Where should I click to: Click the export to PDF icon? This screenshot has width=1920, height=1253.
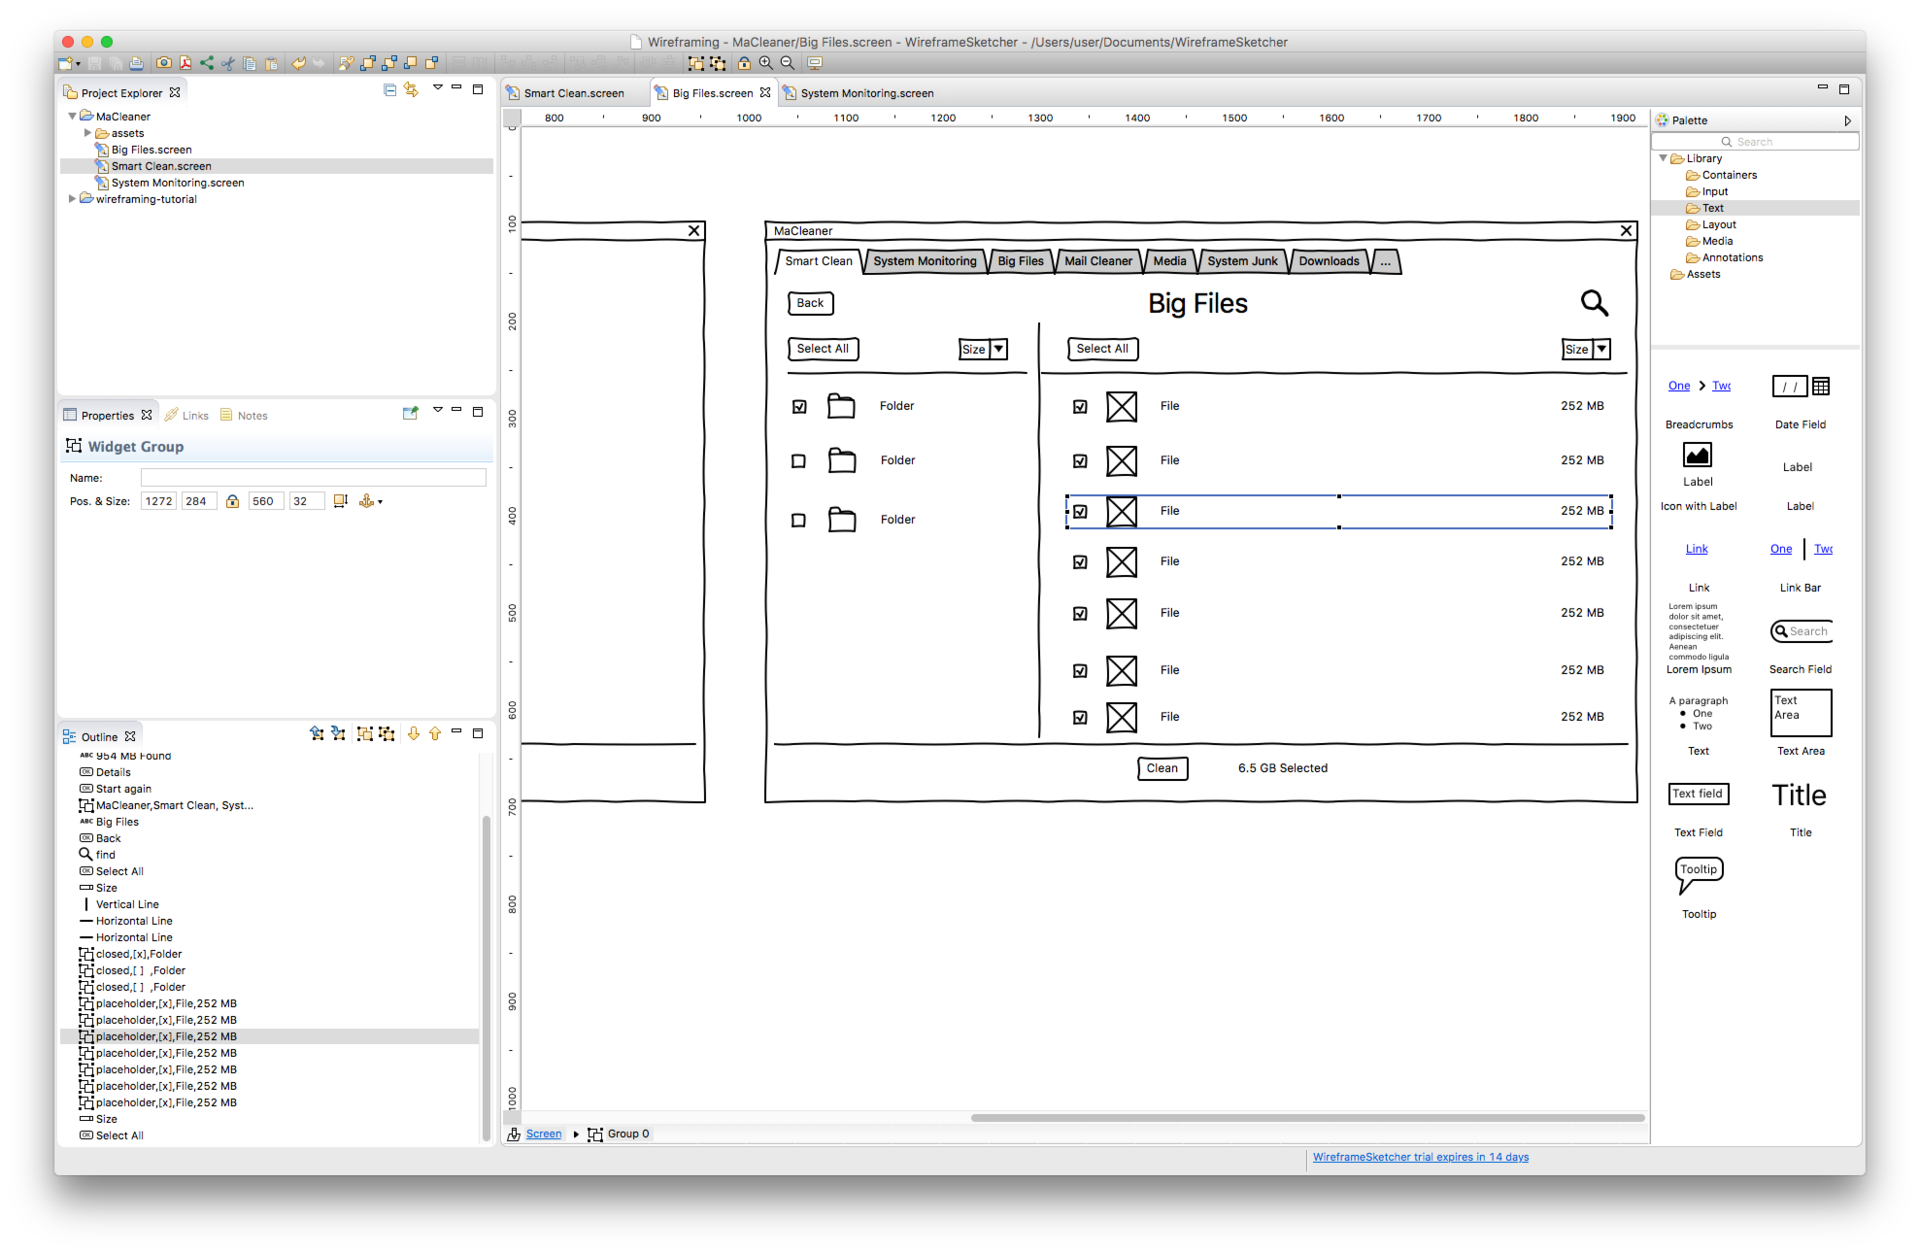click(x=185, y=63)
